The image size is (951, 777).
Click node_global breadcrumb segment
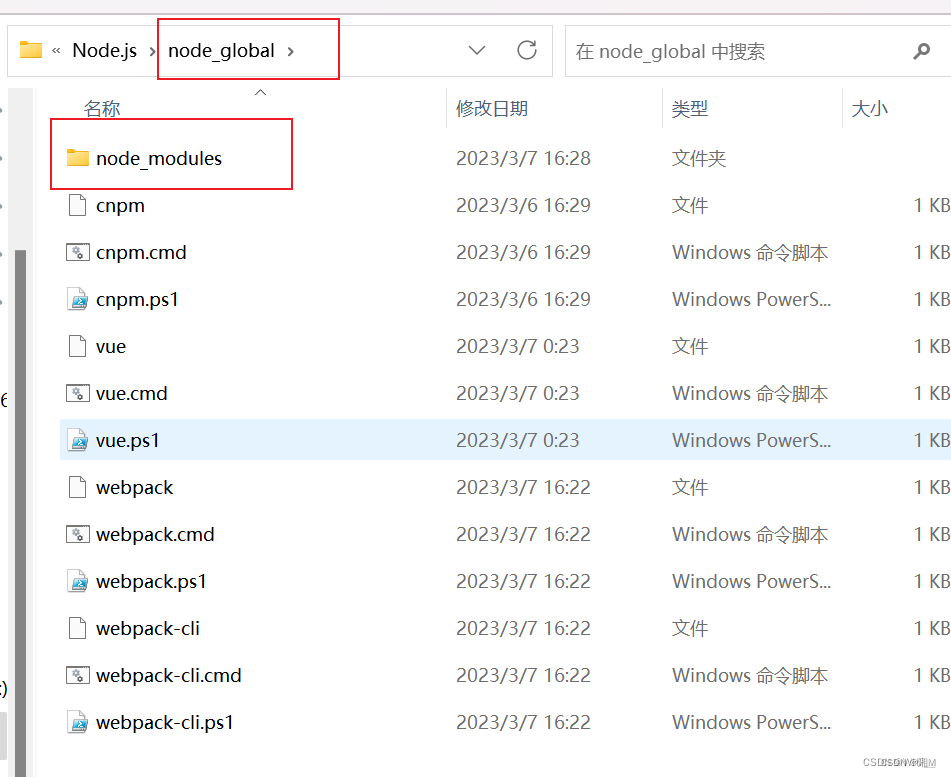[221, 50]
